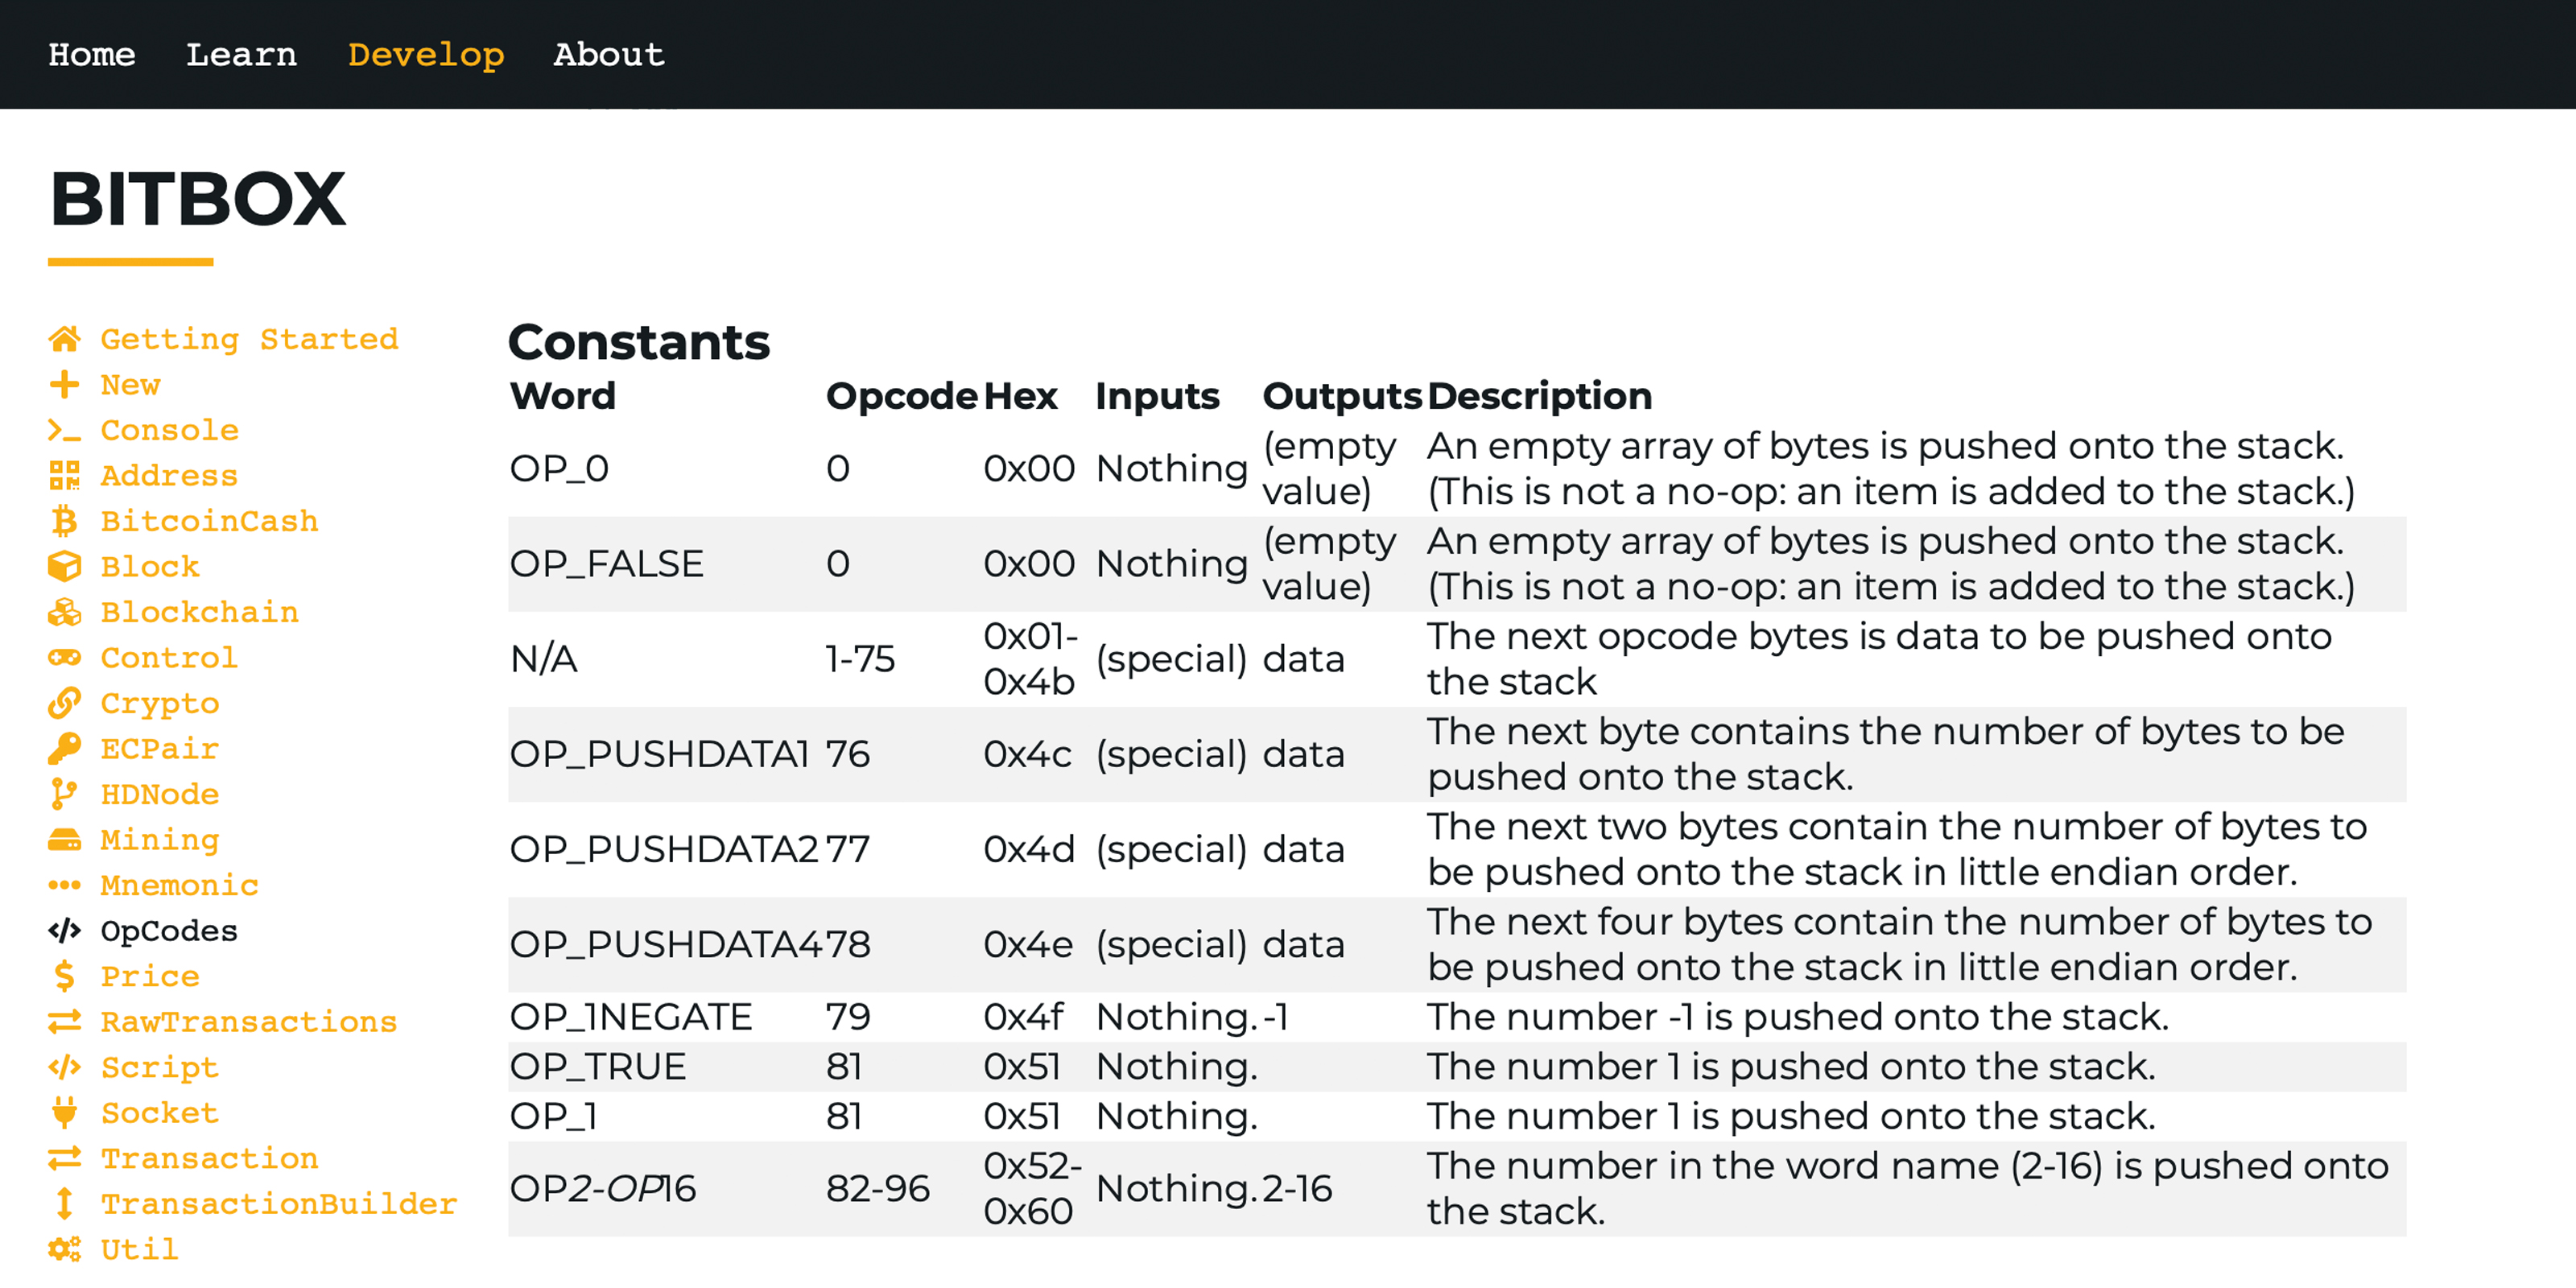Click the Mnemonic ellipsis icon
The height and width of the screenshot is (1288, 2576).
point(64,885)
